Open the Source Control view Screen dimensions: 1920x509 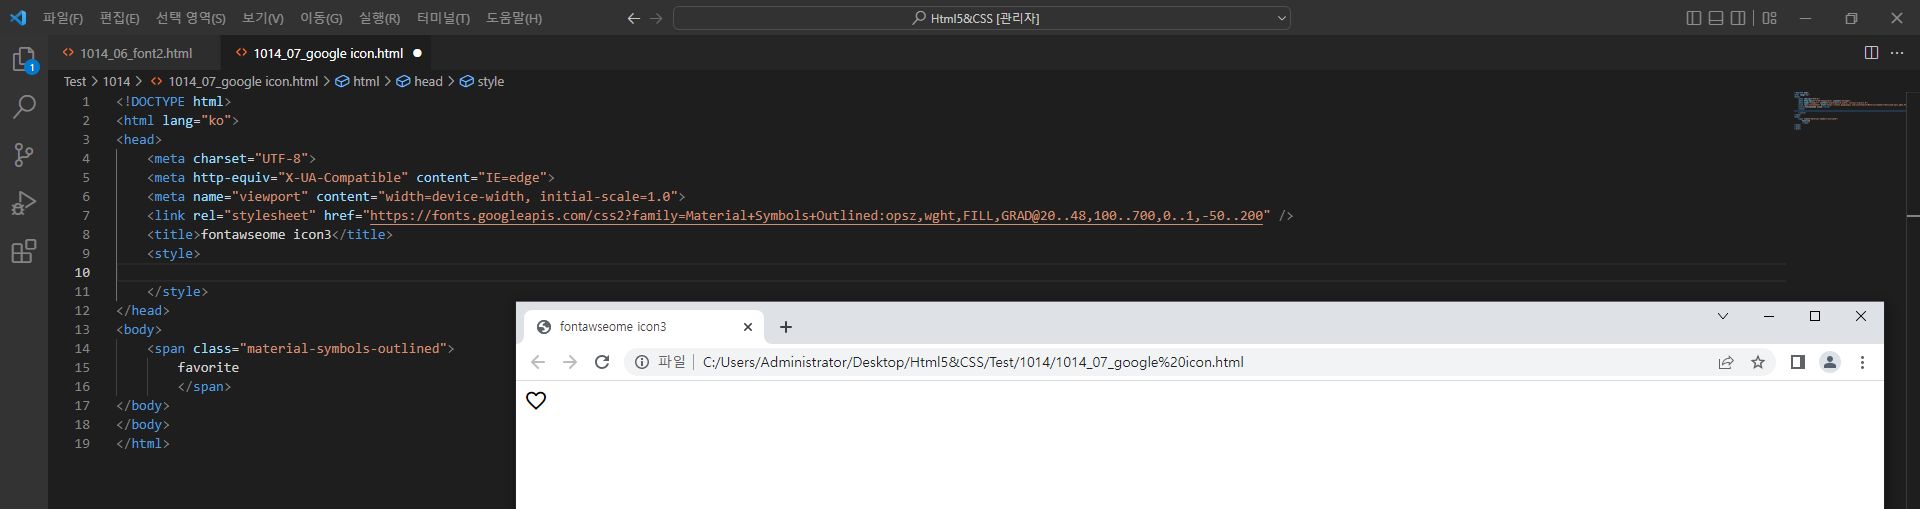(24, 154)
